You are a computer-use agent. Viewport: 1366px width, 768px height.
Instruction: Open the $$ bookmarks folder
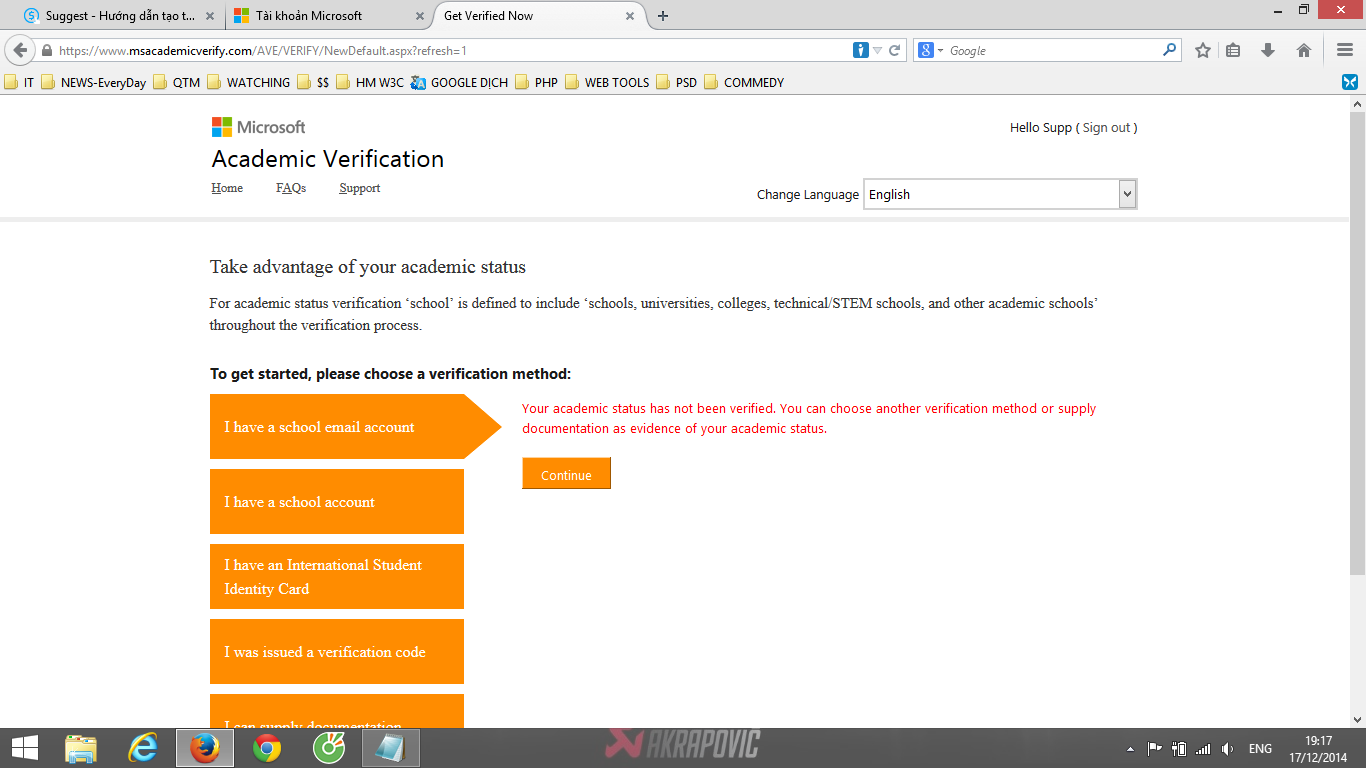coord(313,83)
